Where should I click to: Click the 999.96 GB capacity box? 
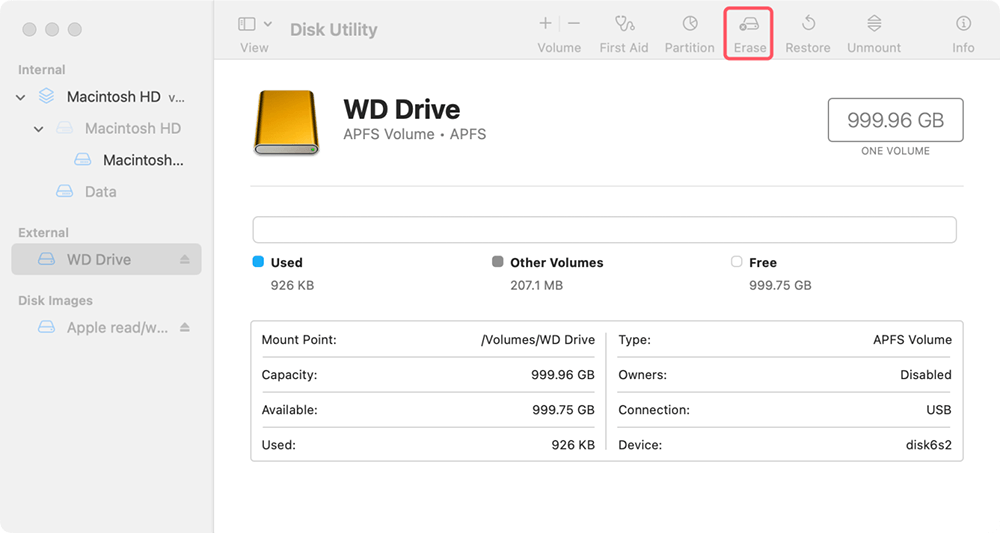(x=895, y=120)
